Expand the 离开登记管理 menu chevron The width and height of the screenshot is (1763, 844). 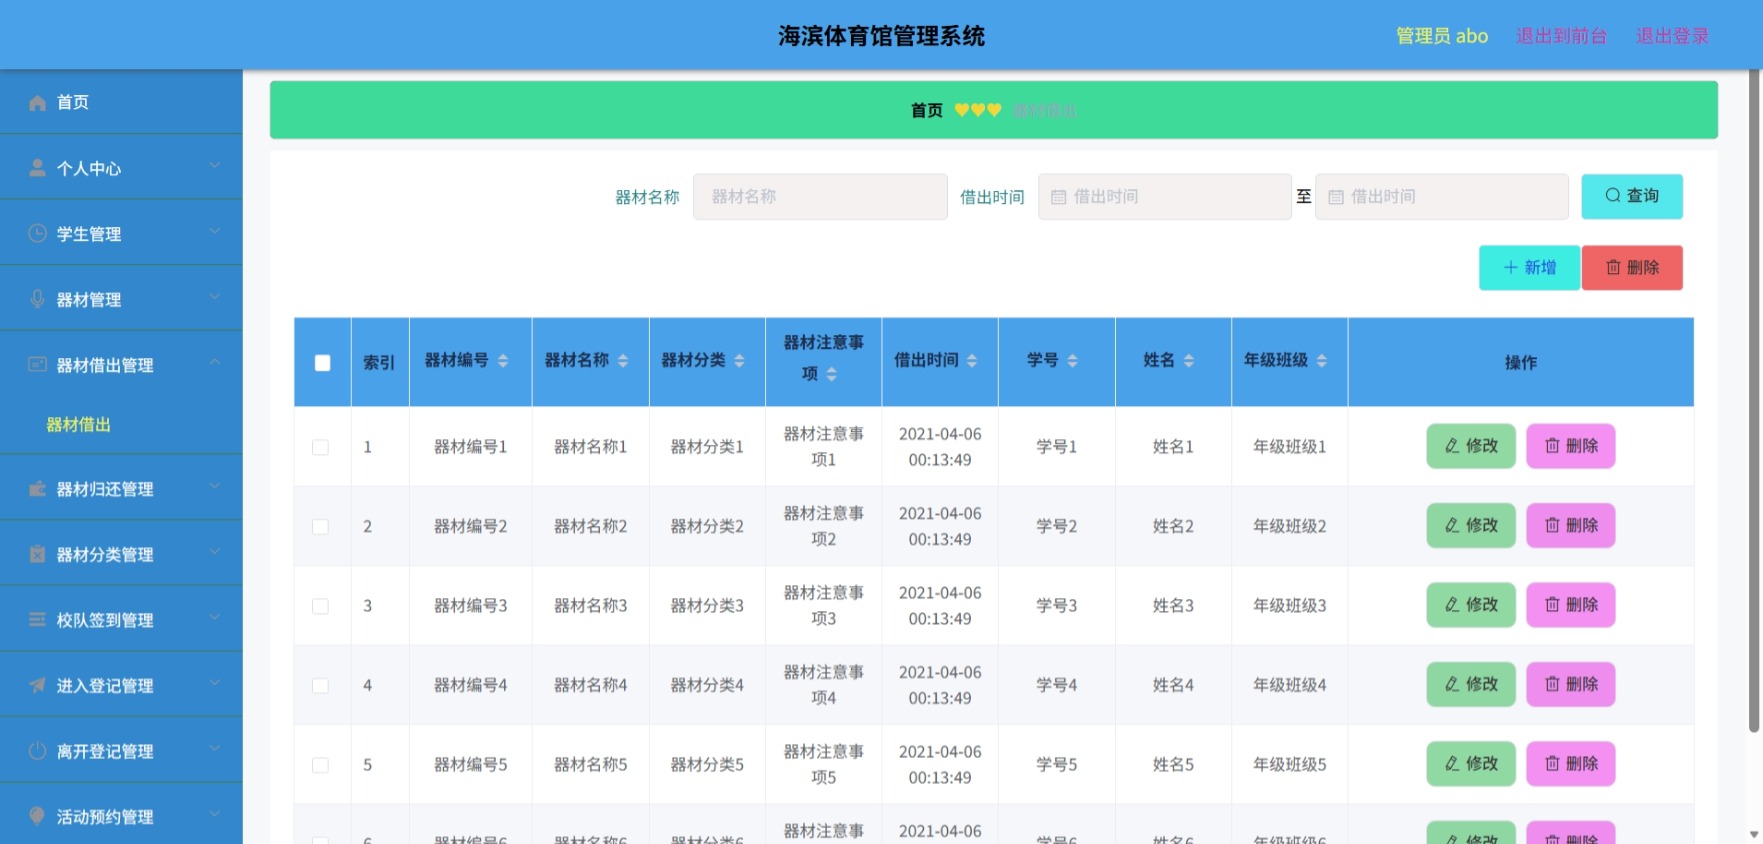coord(214,749)
